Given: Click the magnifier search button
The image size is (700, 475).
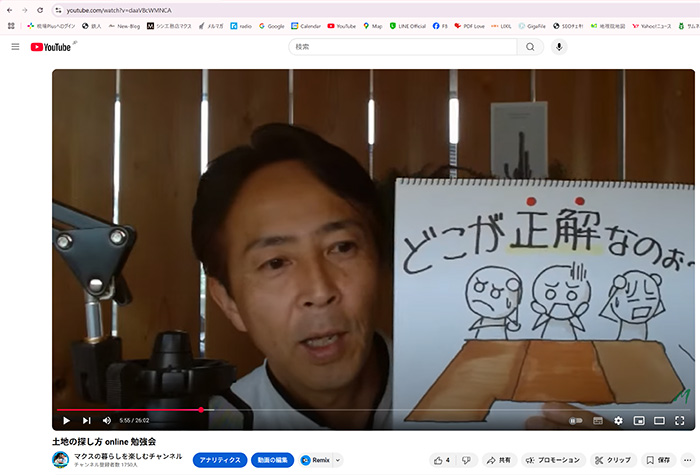Looking at the screenshot, I should tap(530, 47).
